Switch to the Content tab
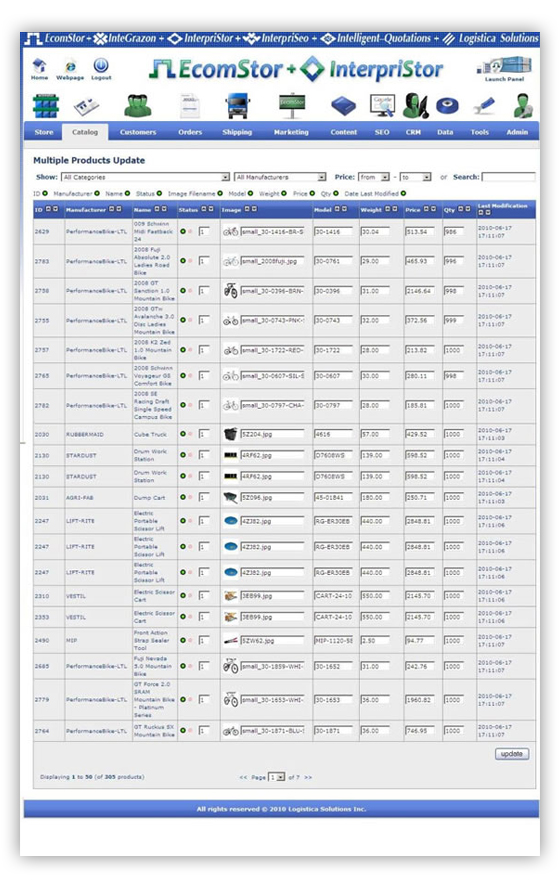 (344, 132)
